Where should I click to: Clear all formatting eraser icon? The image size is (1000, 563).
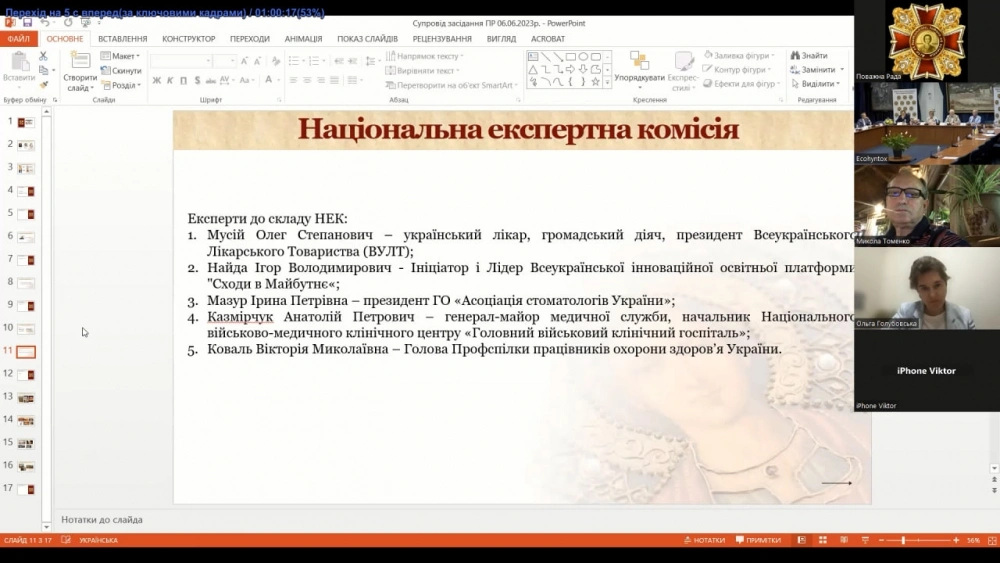(x=276, y=61)
